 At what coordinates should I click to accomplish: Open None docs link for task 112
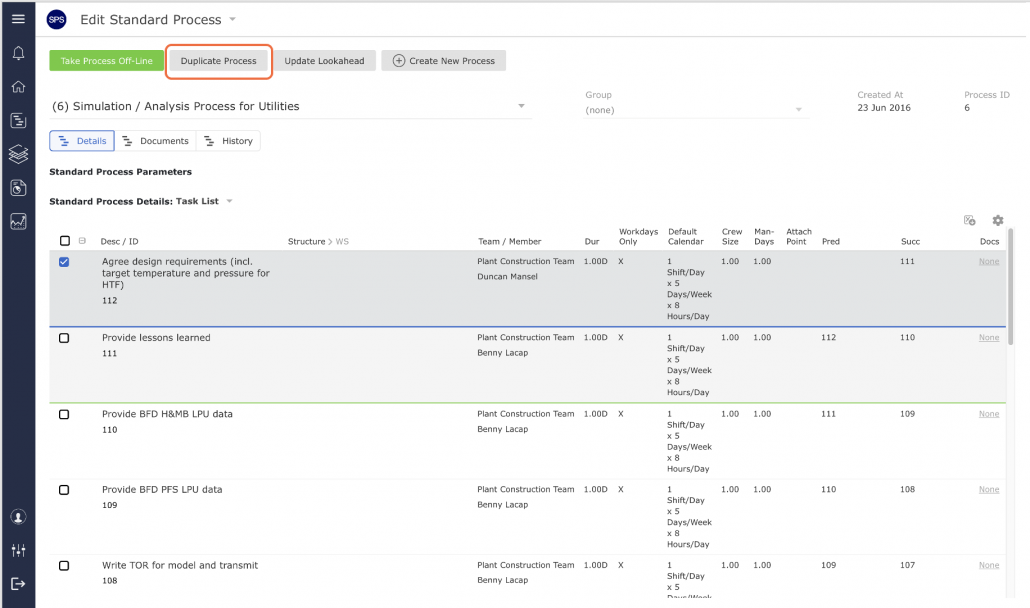pos(989,261)
